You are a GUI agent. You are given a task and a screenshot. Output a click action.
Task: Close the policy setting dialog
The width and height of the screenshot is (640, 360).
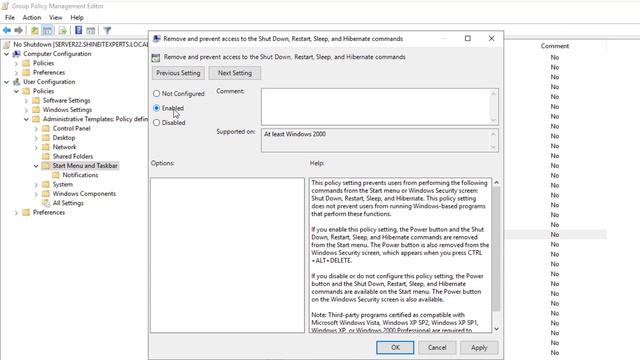click(491, 38)
